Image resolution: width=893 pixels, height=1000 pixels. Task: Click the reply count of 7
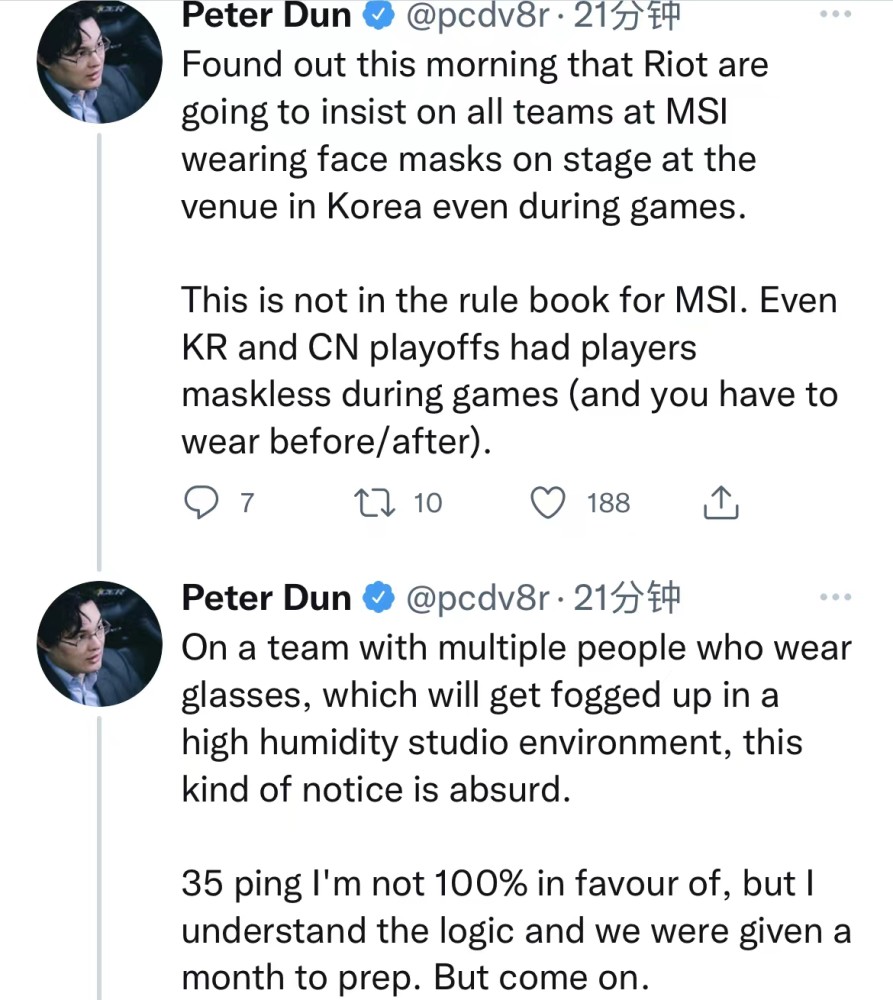(247, 502)
